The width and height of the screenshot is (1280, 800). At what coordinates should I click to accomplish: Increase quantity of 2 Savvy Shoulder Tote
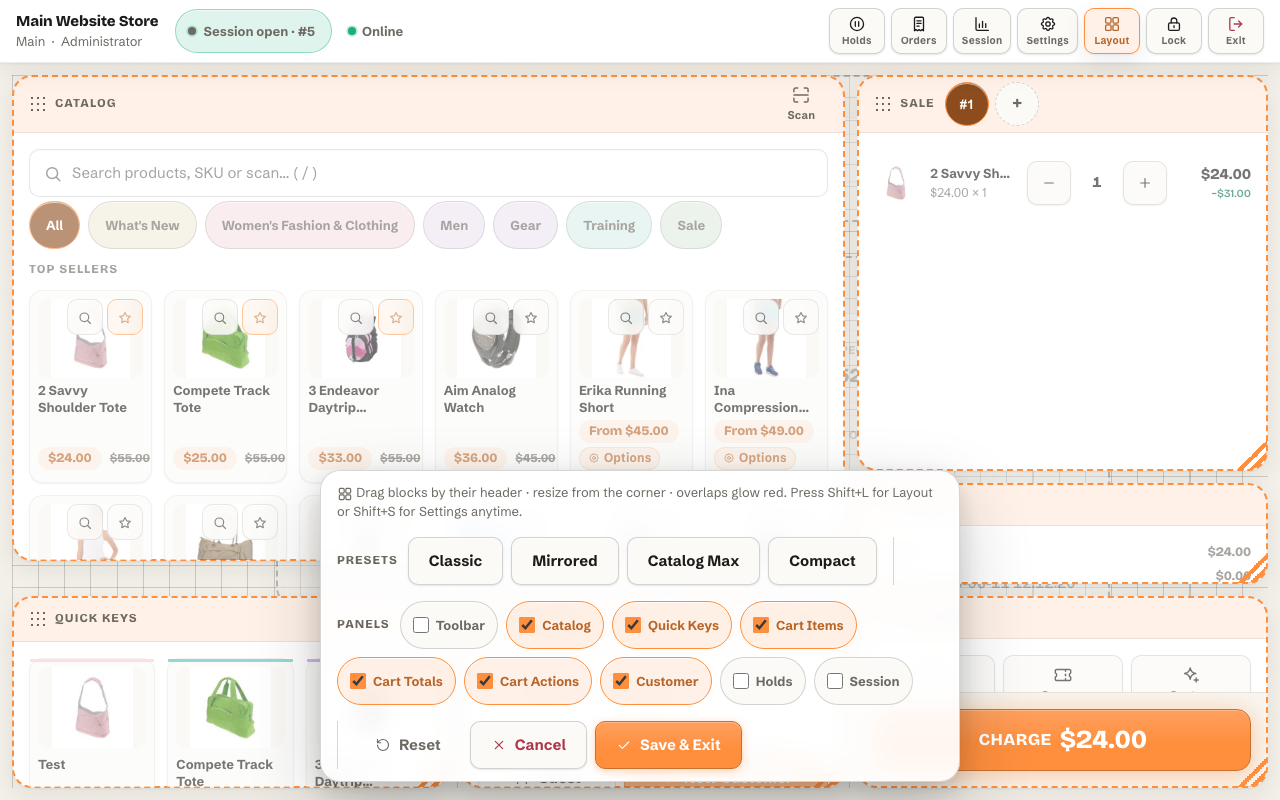pos(1145,183)
